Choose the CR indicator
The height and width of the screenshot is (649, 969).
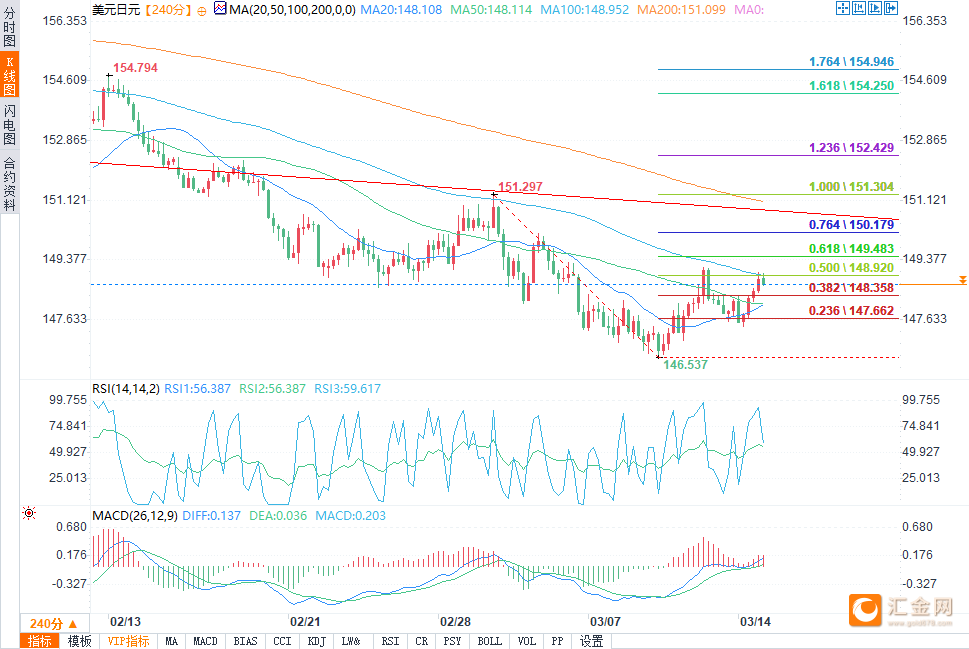pos(421,641)
